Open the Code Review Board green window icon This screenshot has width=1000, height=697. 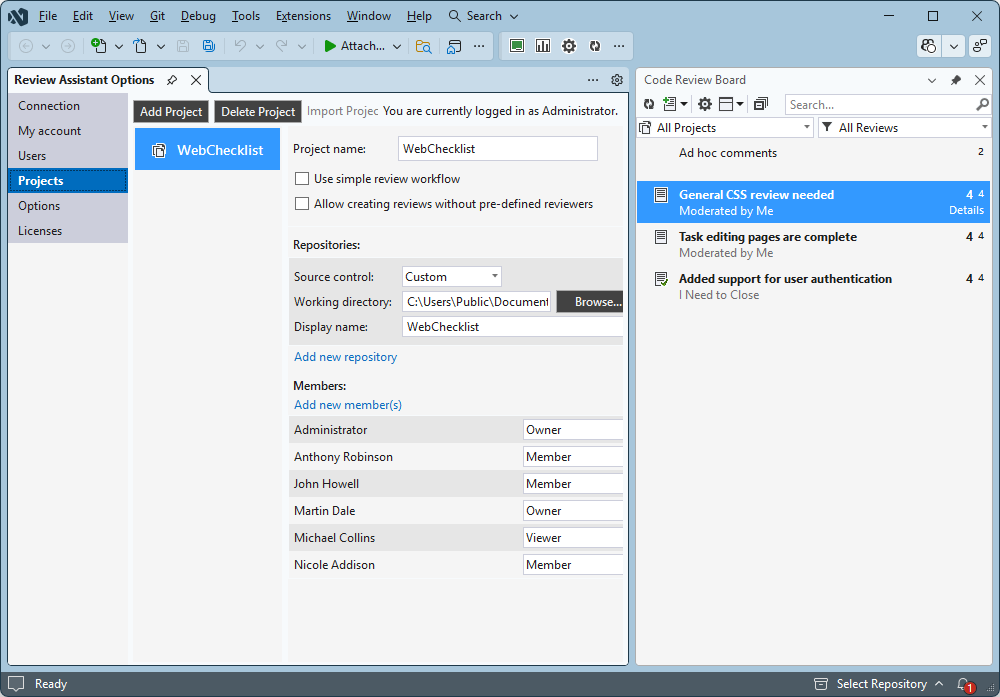pos(517,46)
